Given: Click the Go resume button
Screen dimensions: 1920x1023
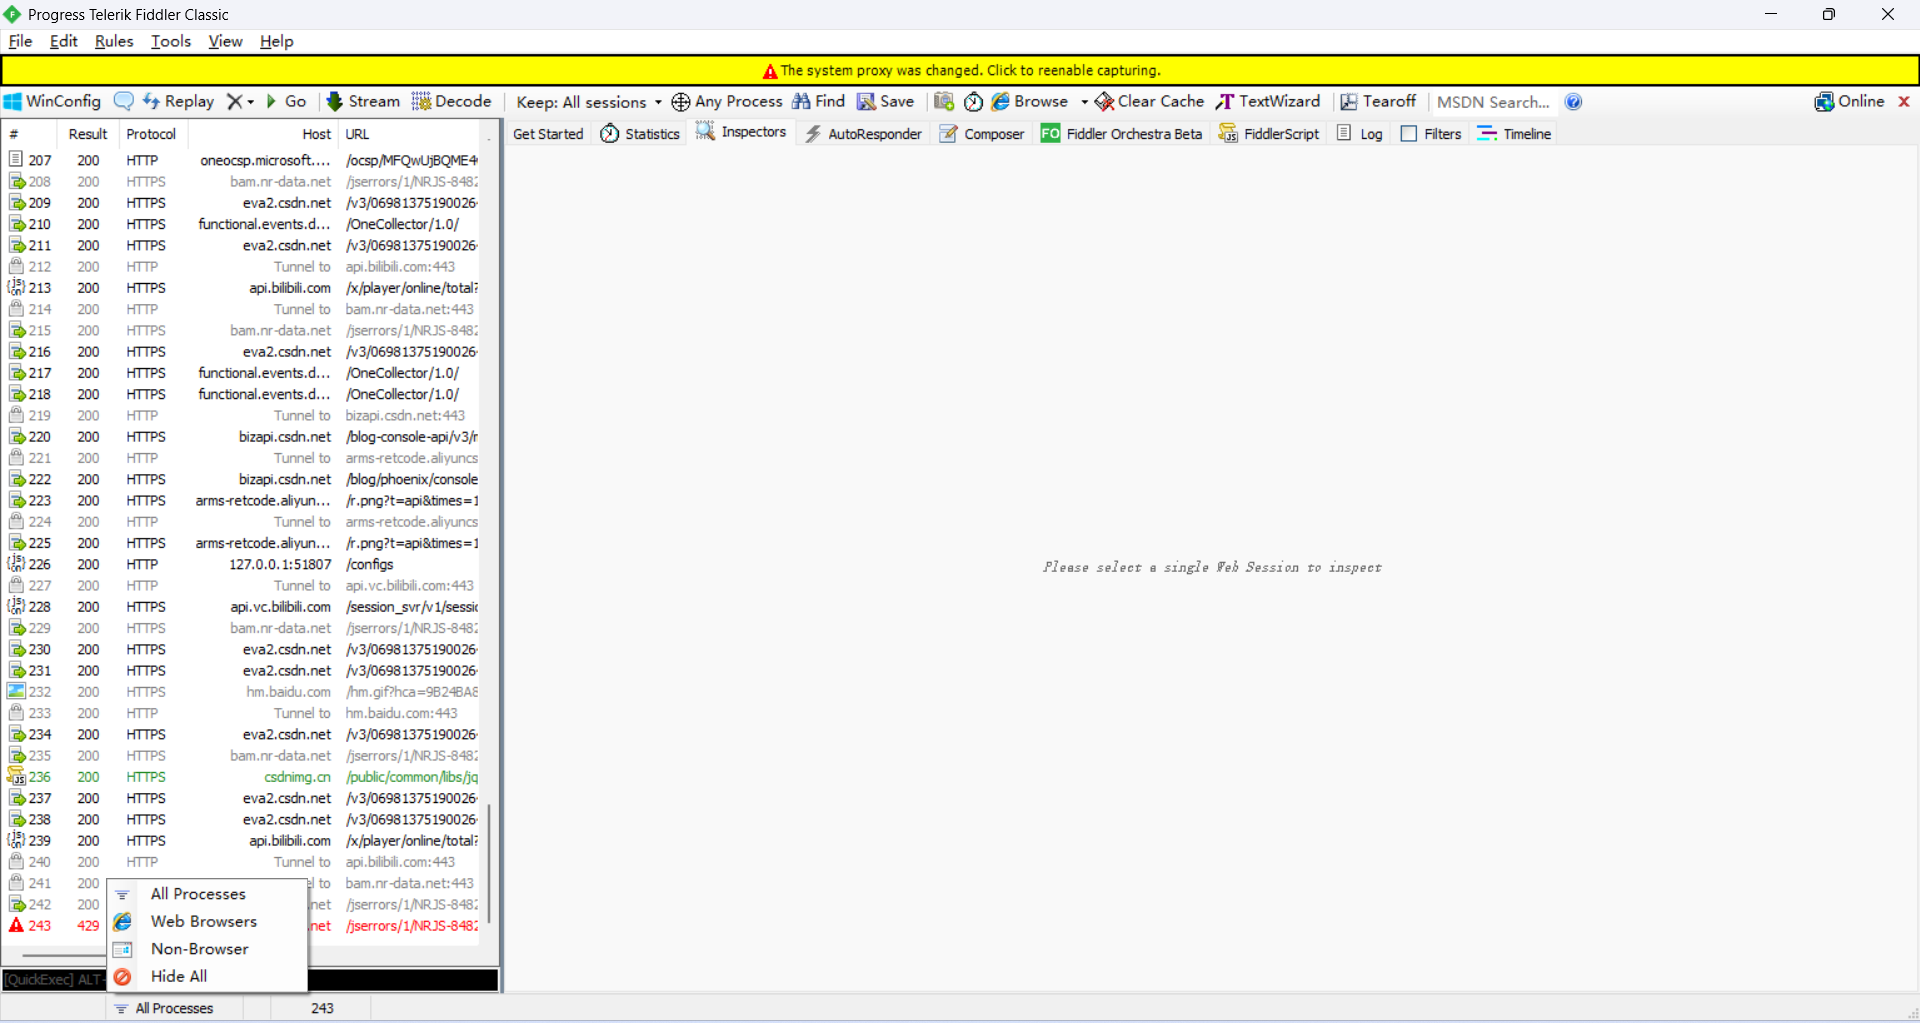Looking at the screenshot, I should coord(286,102).
